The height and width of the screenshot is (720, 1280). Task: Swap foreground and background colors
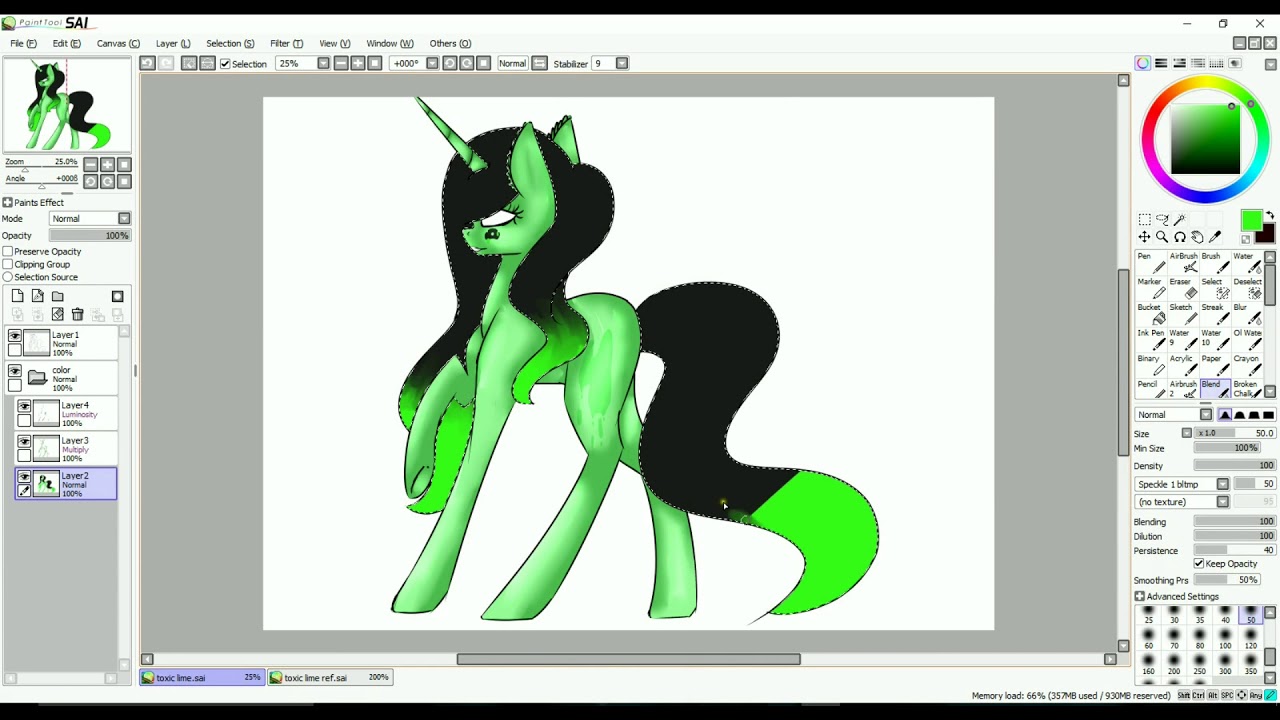[x=1270, y=216]
